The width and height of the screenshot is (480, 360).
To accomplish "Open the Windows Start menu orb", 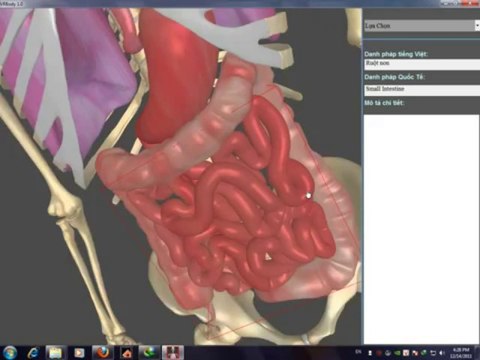I will tap(9, 353).
